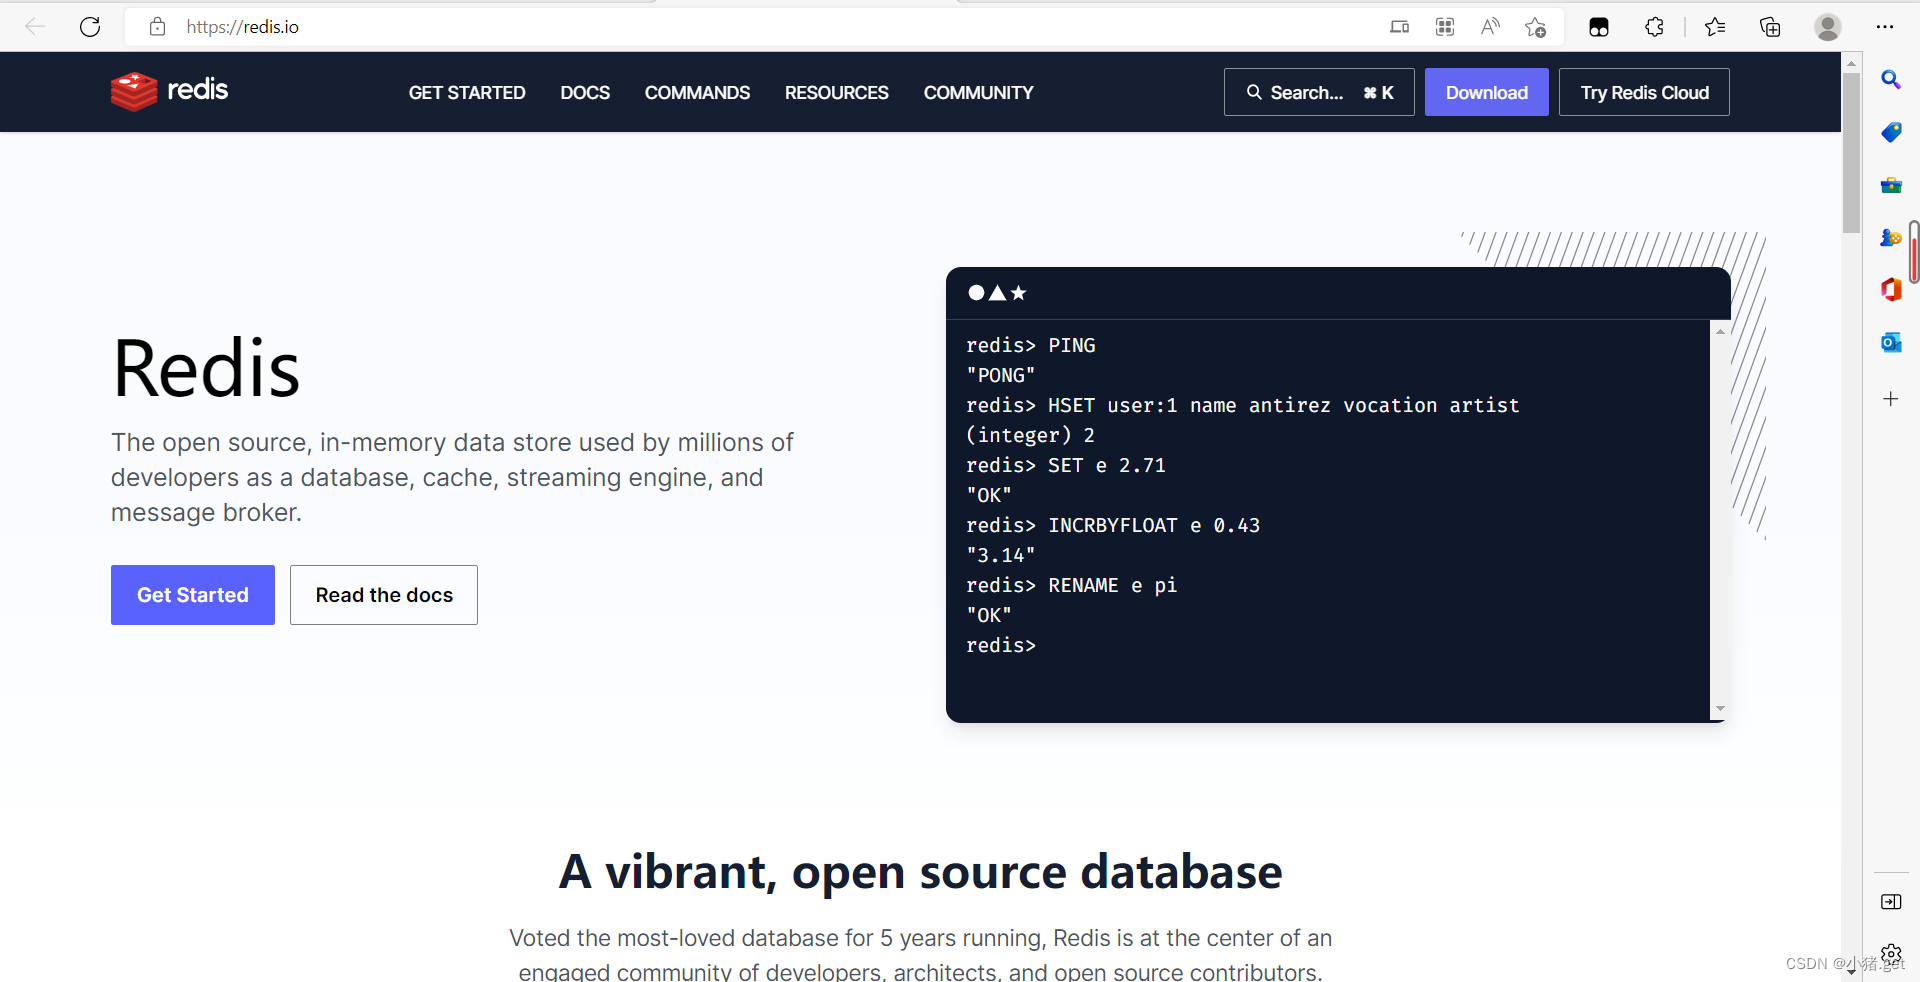Add page to favorites star icon
1920x982 pixels.
(1535, 27)
